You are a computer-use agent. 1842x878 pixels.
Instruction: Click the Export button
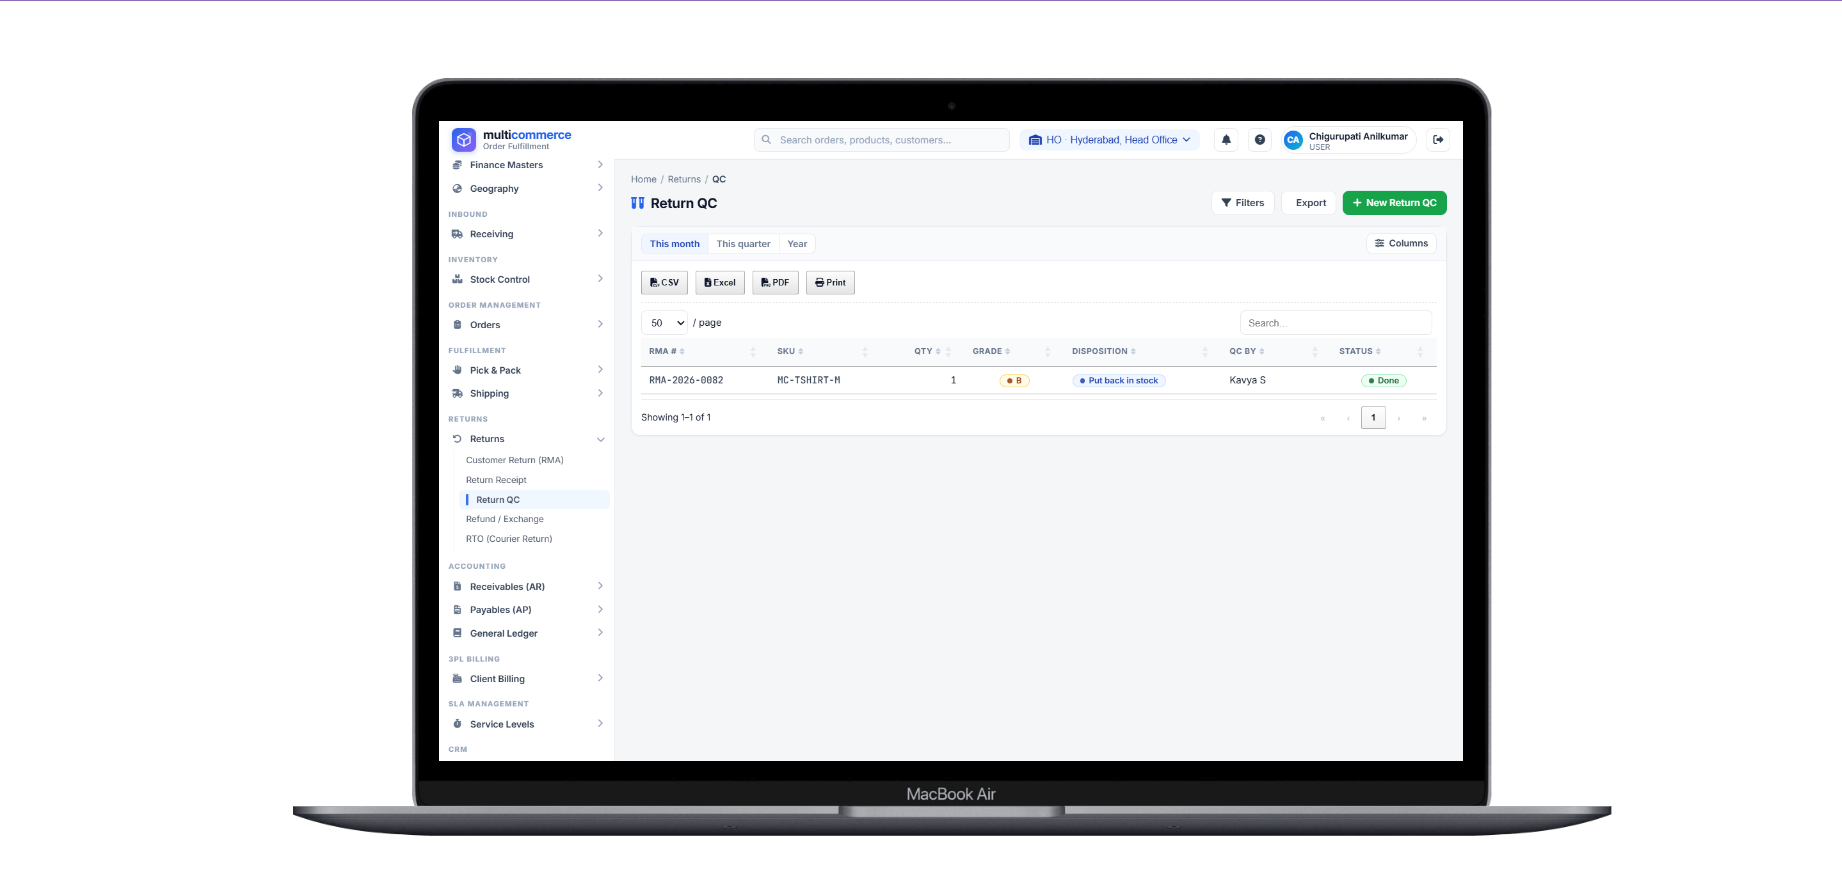pos(1310,203)
